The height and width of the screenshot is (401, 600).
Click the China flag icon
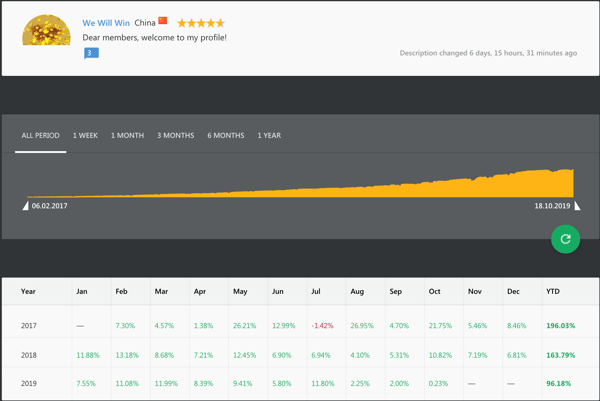tap(163, 21)
